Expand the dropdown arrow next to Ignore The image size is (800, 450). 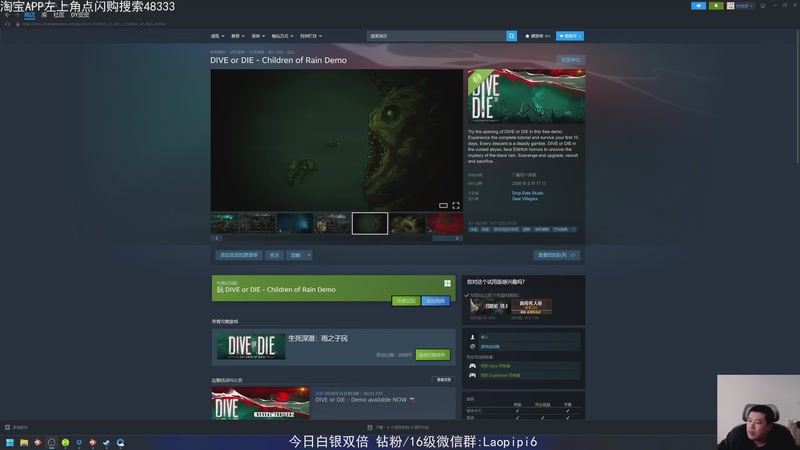point(309,255)
